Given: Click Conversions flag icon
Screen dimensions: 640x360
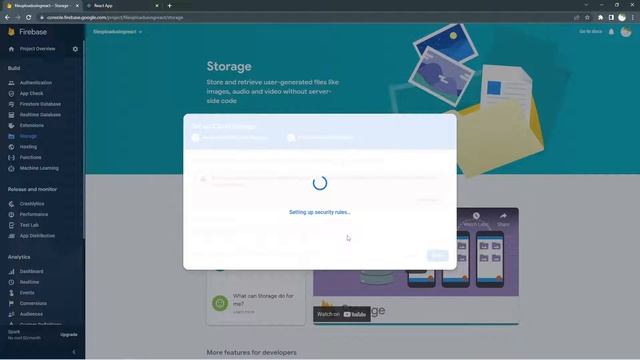Looking at the screenshot, I should tap(11, 303).
